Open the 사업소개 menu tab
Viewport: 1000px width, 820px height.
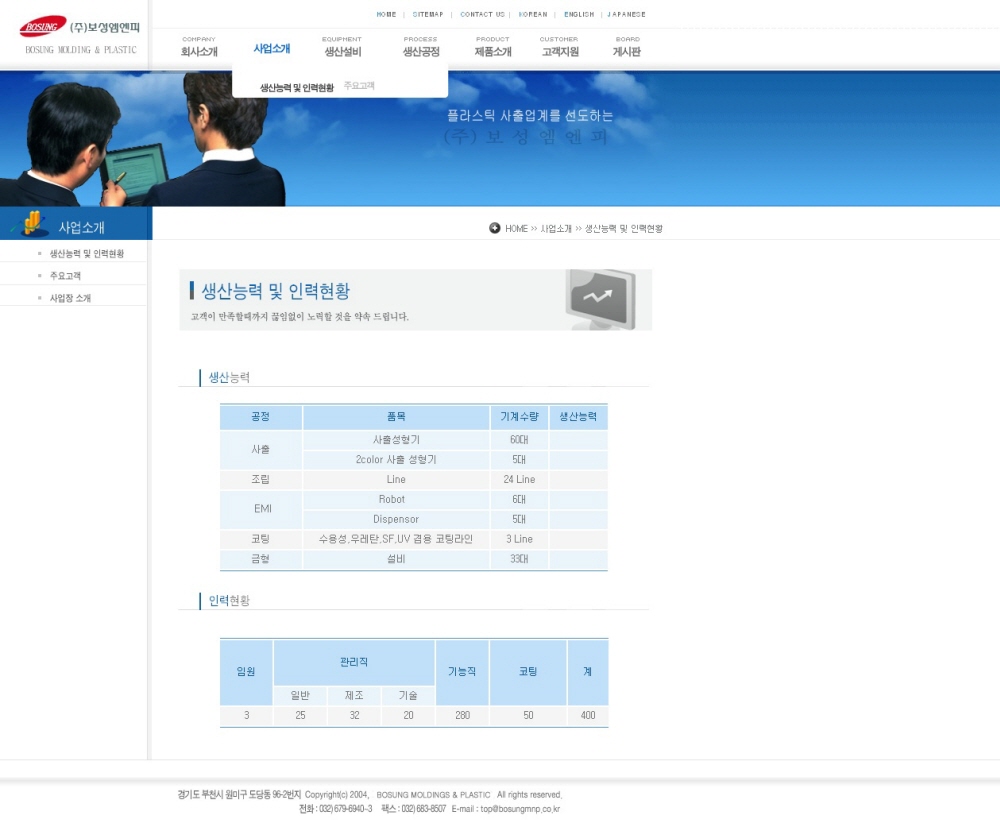(272, 49)
